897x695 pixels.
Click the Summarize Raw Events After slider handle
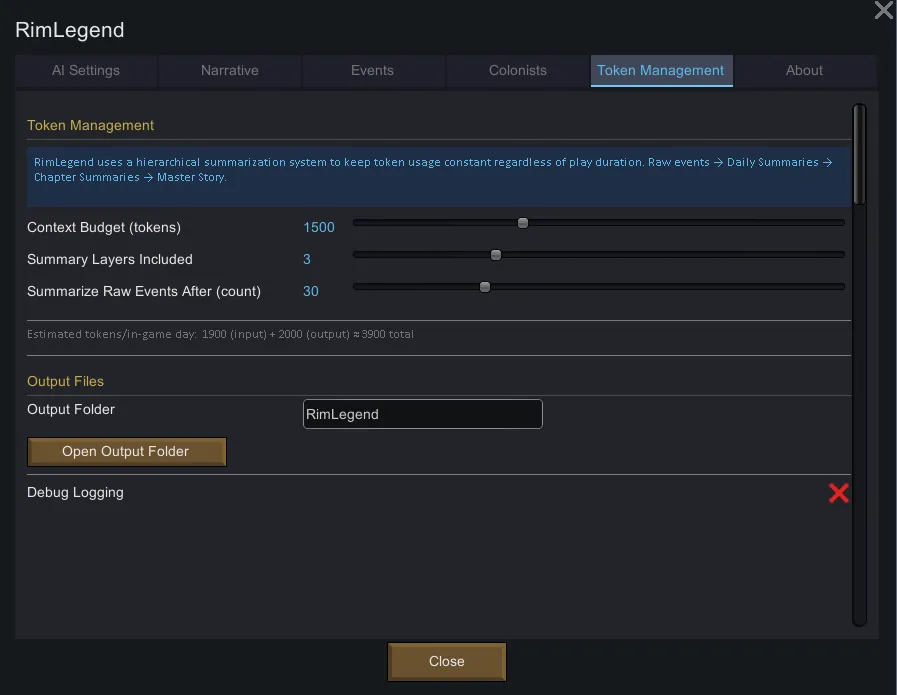pyautogui.click(x=485, y=287)
